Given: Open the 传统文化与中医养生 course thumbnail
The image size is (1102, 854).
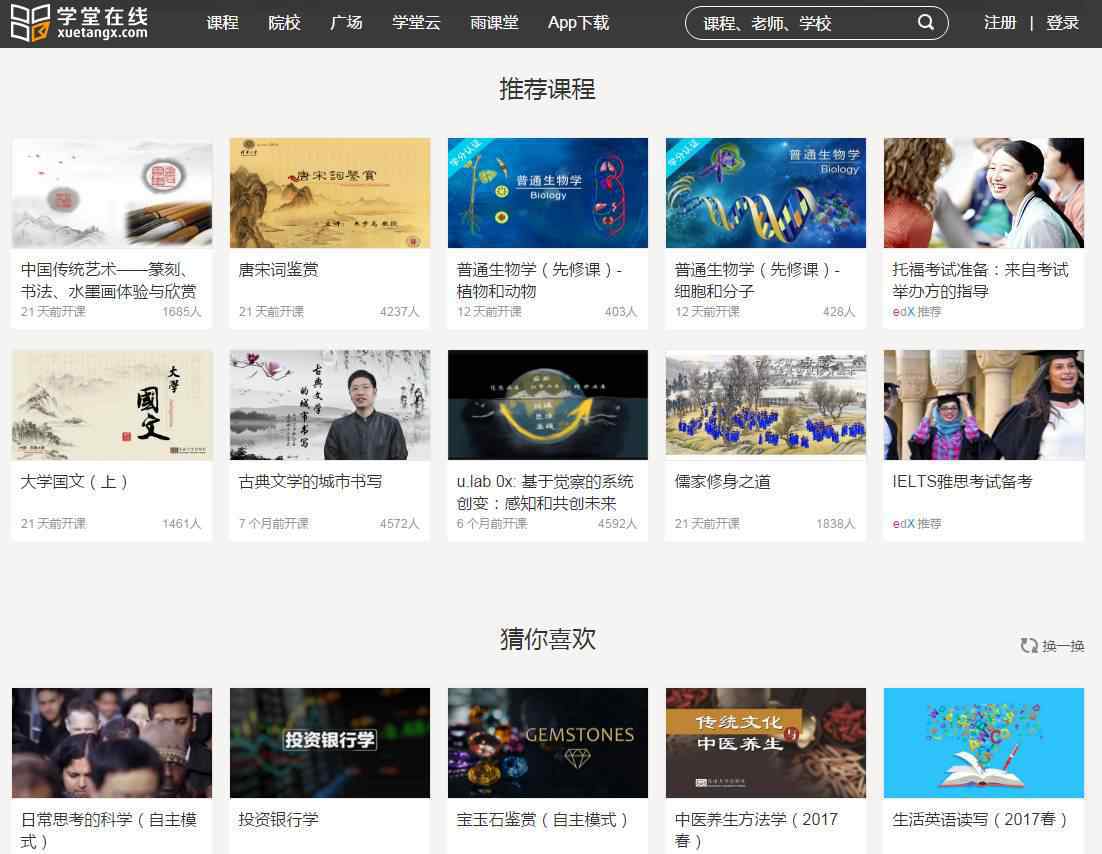Looking at the screenshot, I should point(766,743).
